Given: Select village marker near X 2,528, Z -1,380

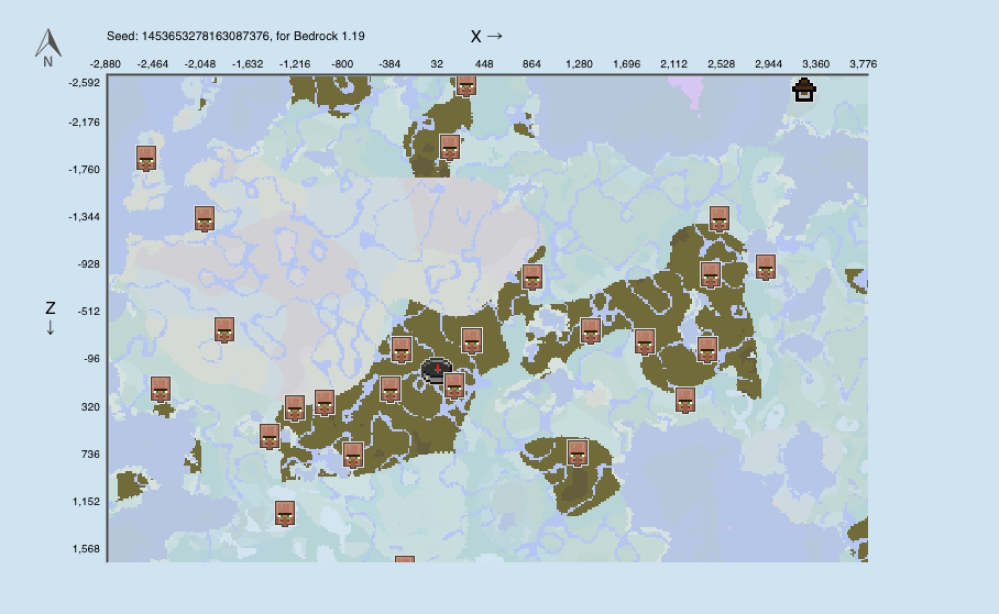Looking at the screenshot, I should click(x=719, y=218).
